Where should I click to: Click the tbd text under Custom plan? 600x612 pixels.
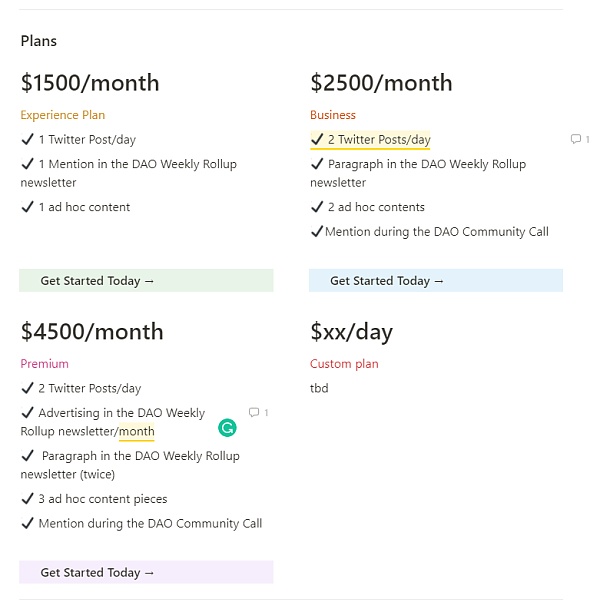319,388
